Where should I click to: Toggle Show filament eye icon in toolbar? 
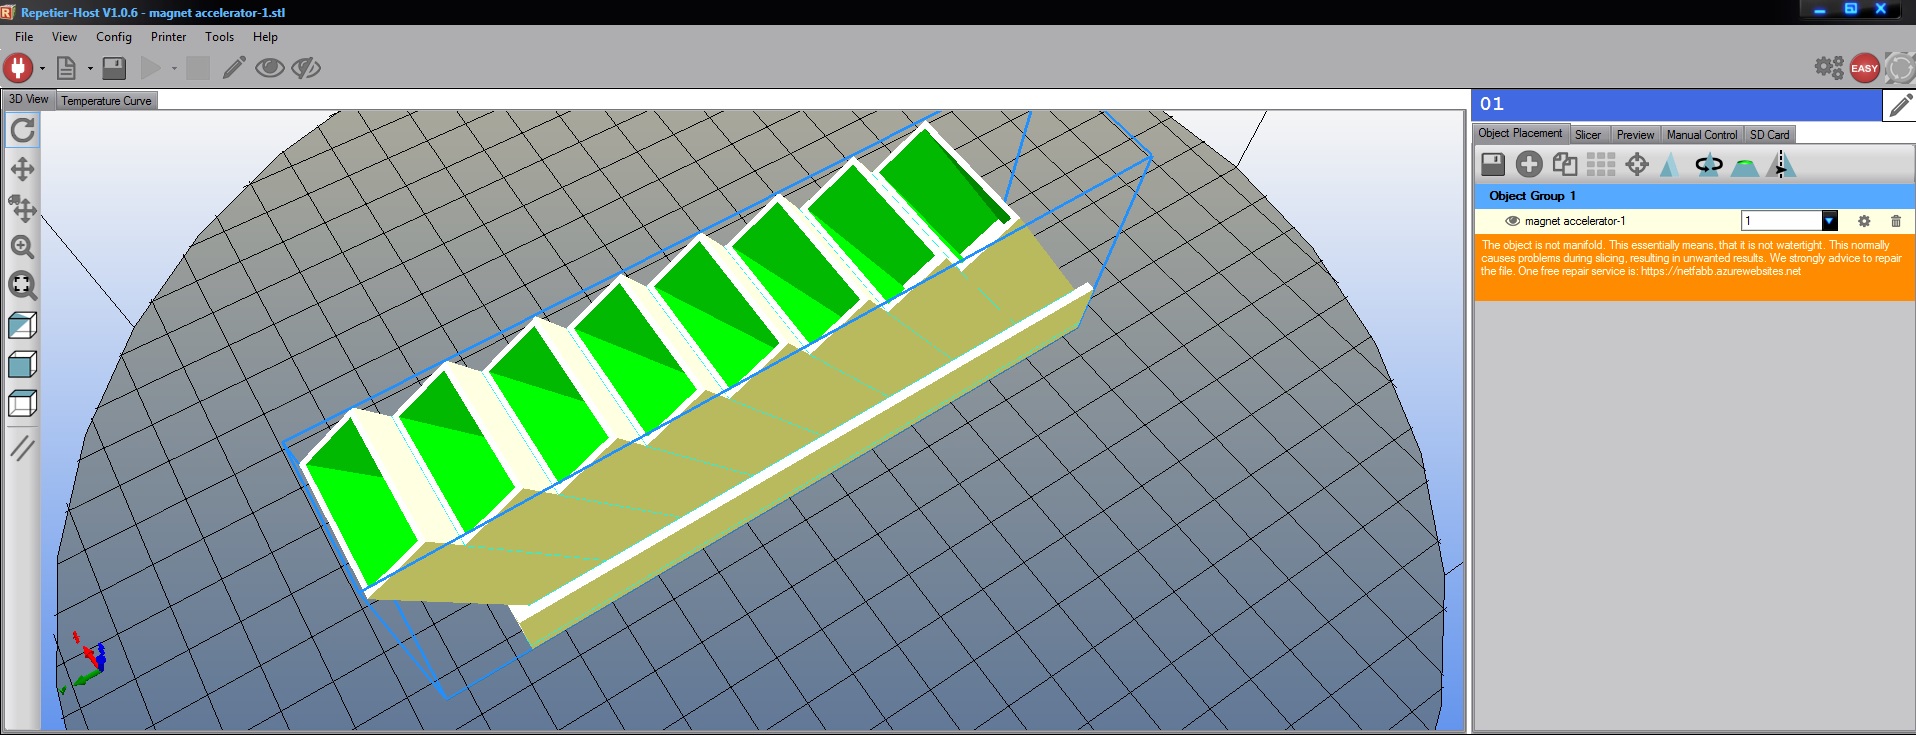[x=269, y=68]
